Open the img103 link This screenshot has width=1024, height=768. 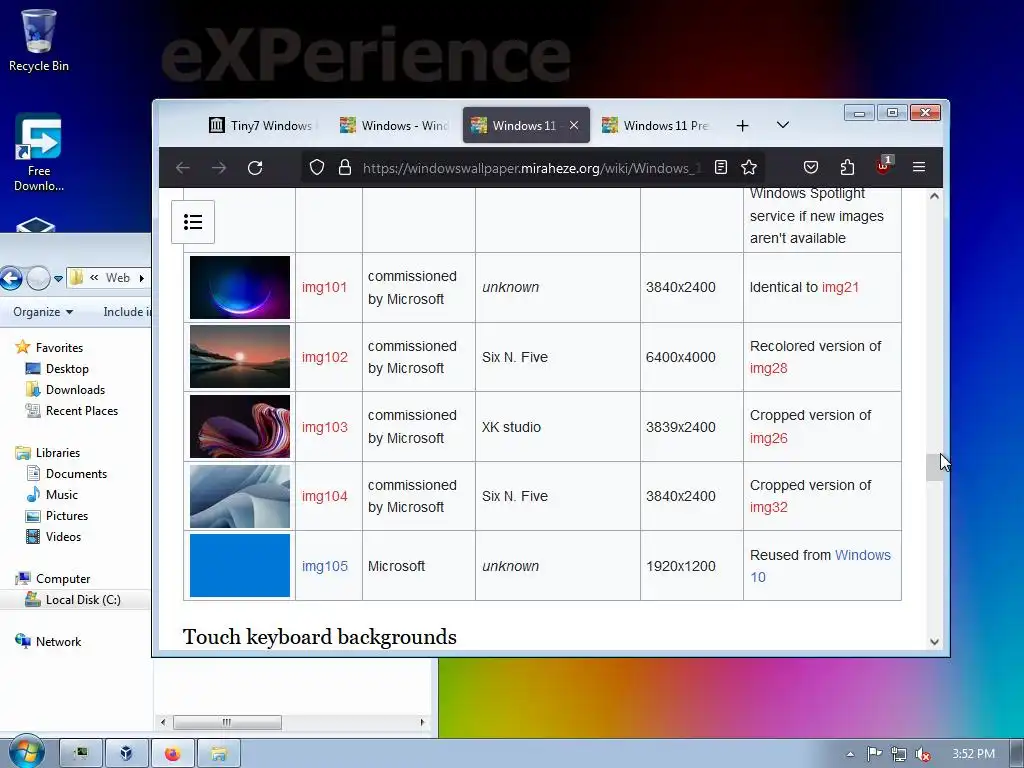325,427
